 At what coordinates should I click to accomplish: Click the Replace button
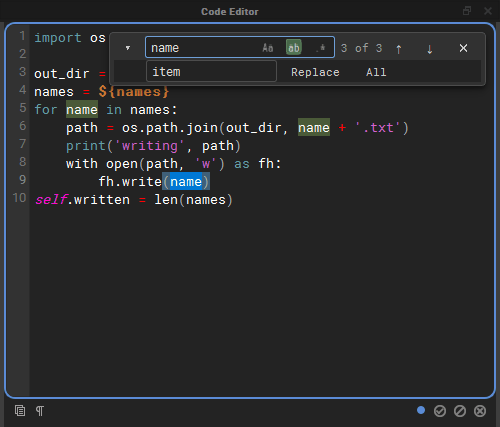click(315, 72)
